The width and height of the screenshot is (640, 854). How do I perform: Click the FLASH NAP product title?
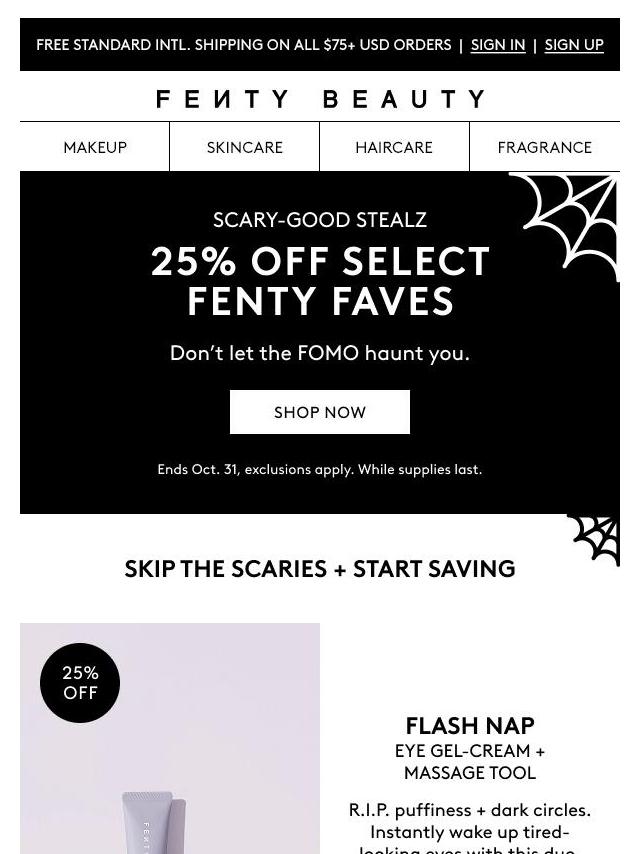coord(470,725)
